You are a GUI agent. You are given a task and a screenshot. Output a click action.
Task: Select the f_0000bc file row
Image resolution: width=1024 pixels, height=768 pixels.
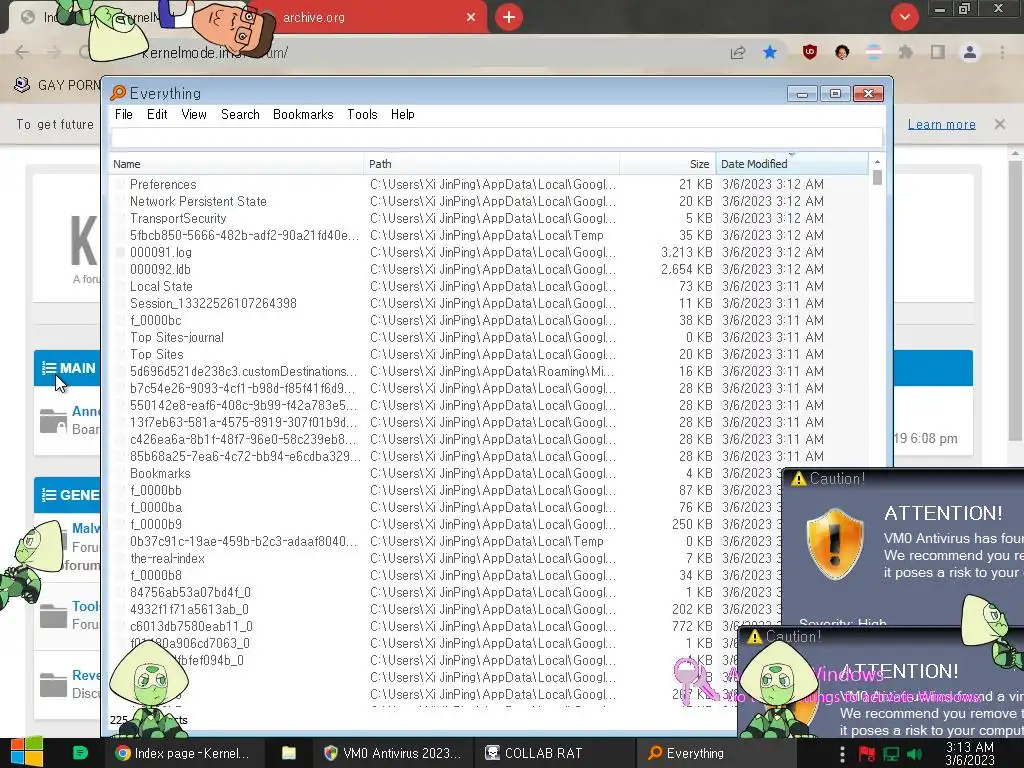tap(488, 320)
